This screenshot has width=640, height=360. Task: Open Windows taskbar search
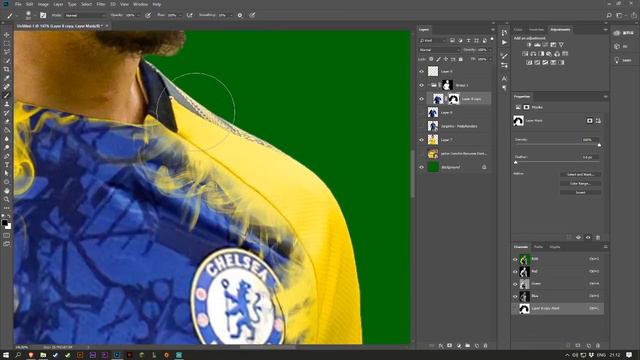18,355
